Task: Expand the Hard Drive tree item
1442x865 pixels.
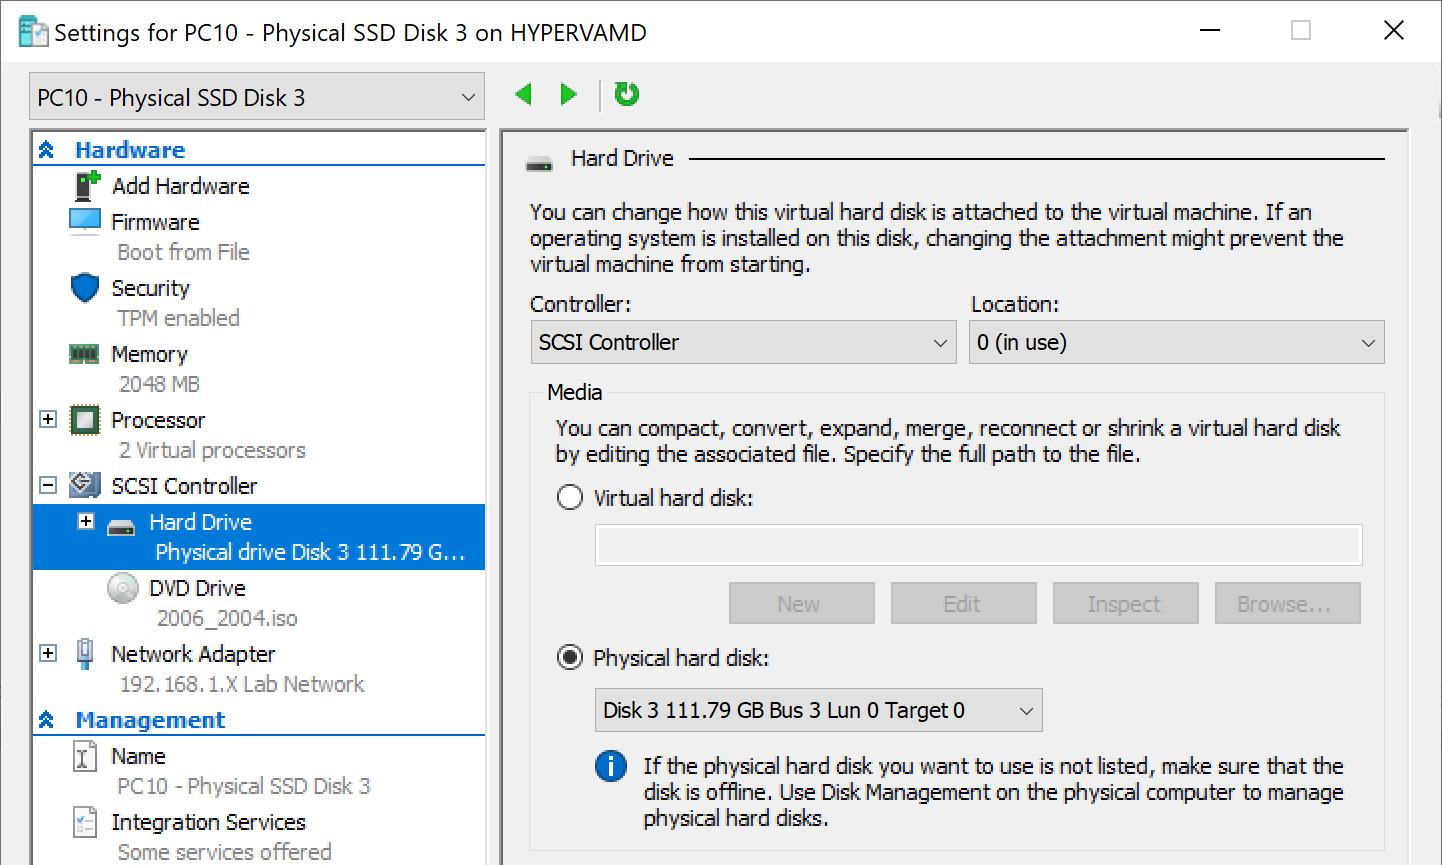Action: tap(85, 521)
